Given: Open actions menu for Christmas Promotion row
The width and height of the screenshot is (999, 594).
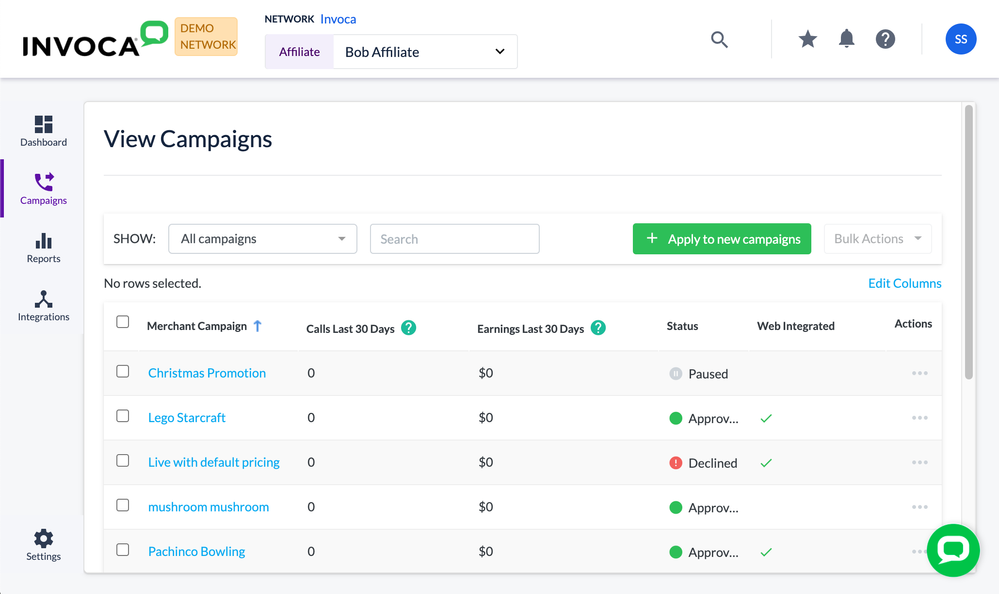Looking at the screenshot, I should pyautogui.click(x=919, y=373).
